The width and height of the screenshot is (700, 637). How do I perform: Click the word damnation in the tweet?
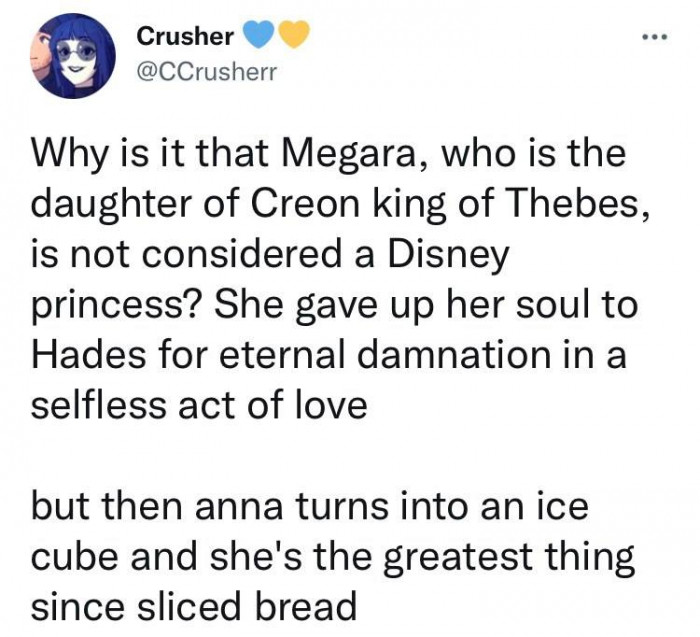pos(453,356)
